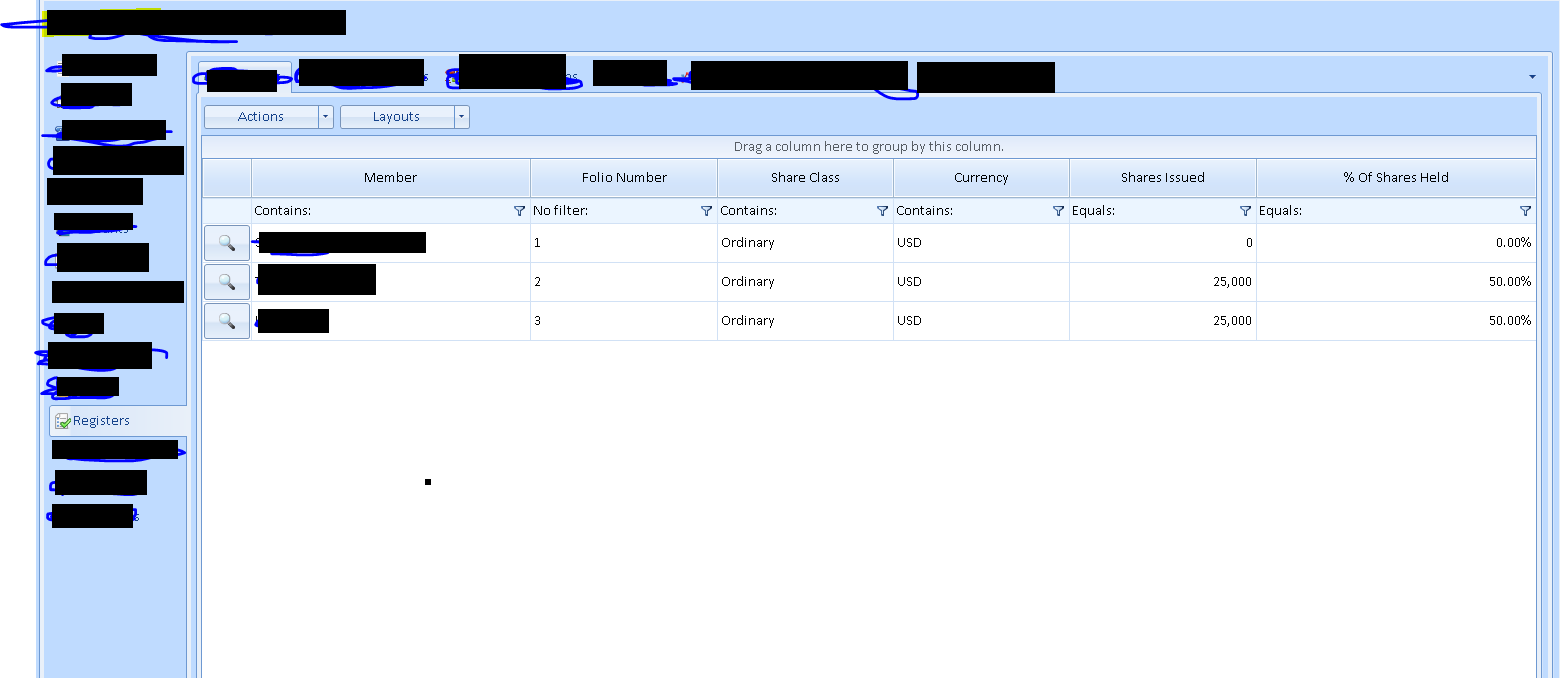Screen dimensions: 1560x678
Task: Select Registers in the left sidebar
Action: click(x=101, y=421)
